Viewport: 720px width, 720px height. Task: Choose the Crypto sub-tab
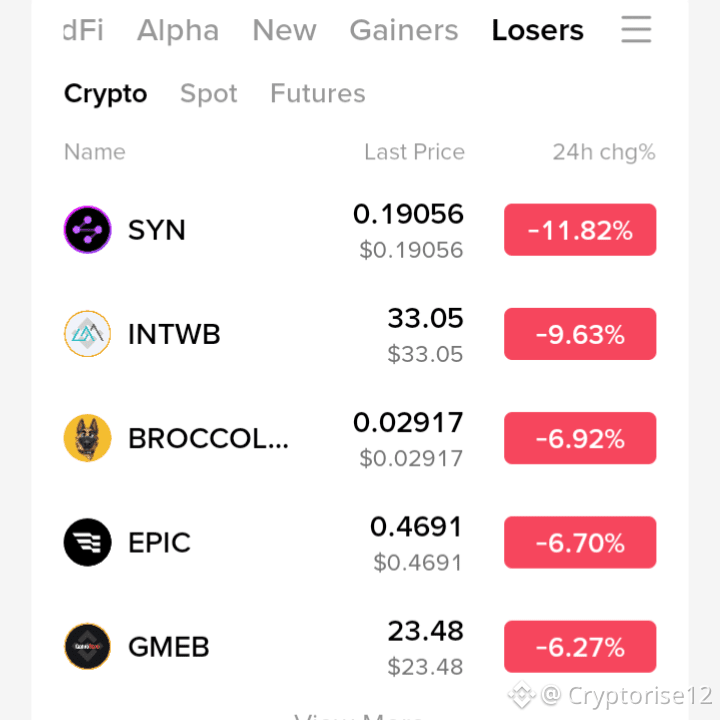[106, 94]
